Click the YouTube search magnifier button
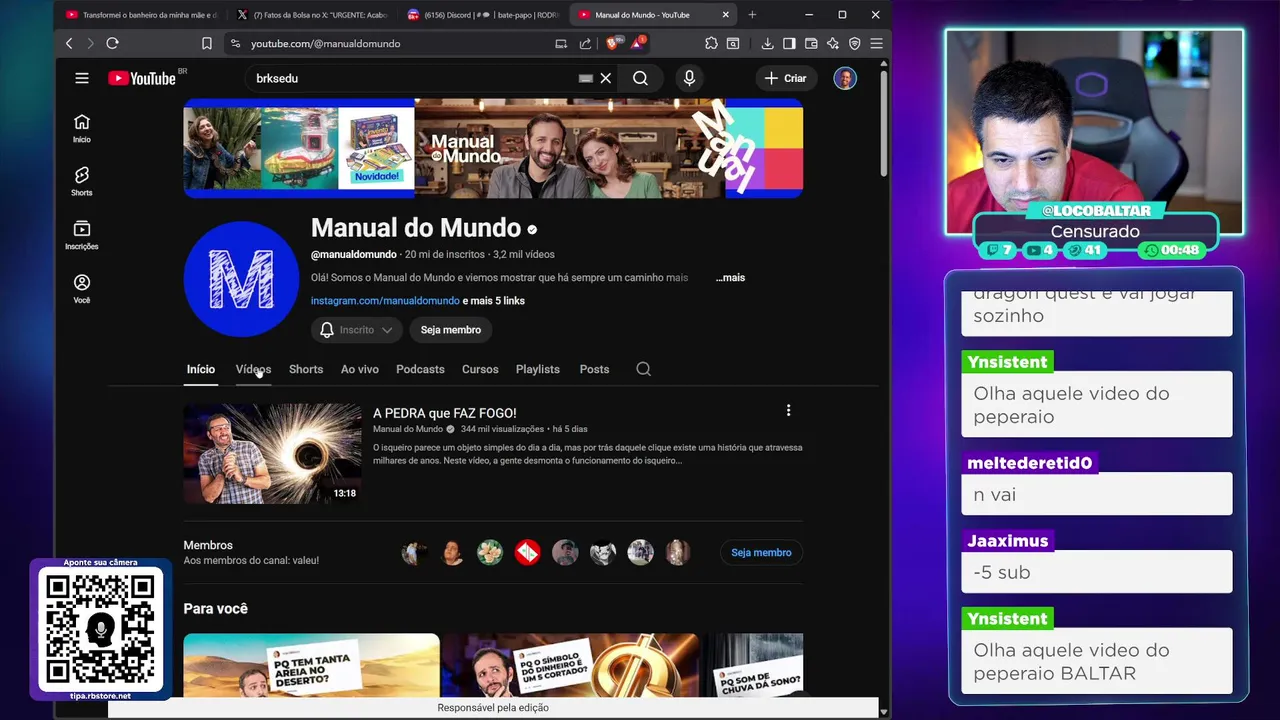The image size is (1280, 720). coord(640,78)
